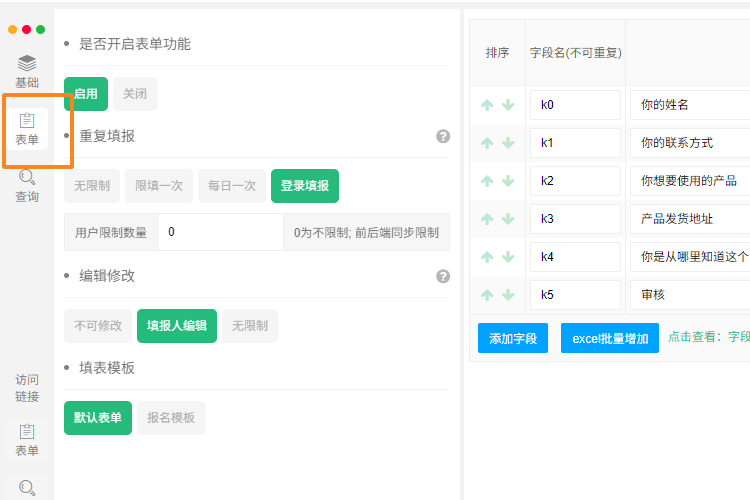The width and height of the screenshot is (750, 500).
Task: Click the 添加字段 button
Action: tap(513, 338)
